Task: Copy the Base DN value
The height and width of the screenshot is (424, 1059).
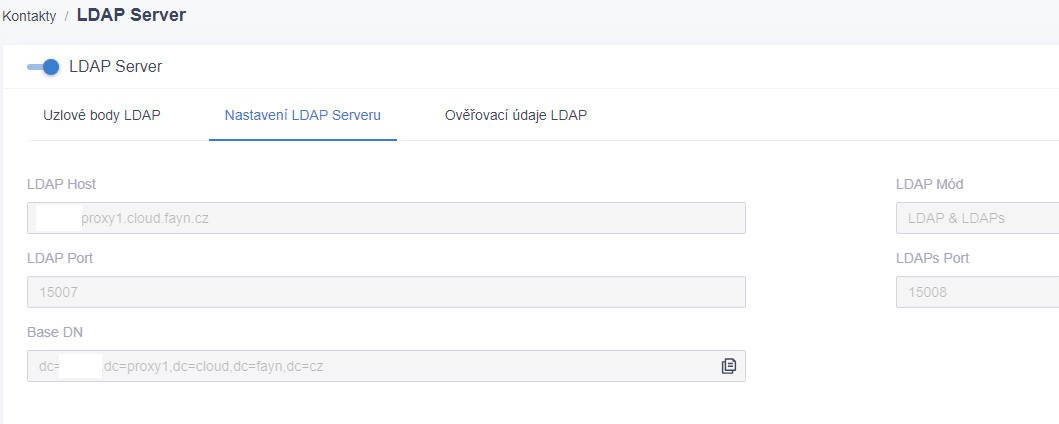Action: click(729, 366)
